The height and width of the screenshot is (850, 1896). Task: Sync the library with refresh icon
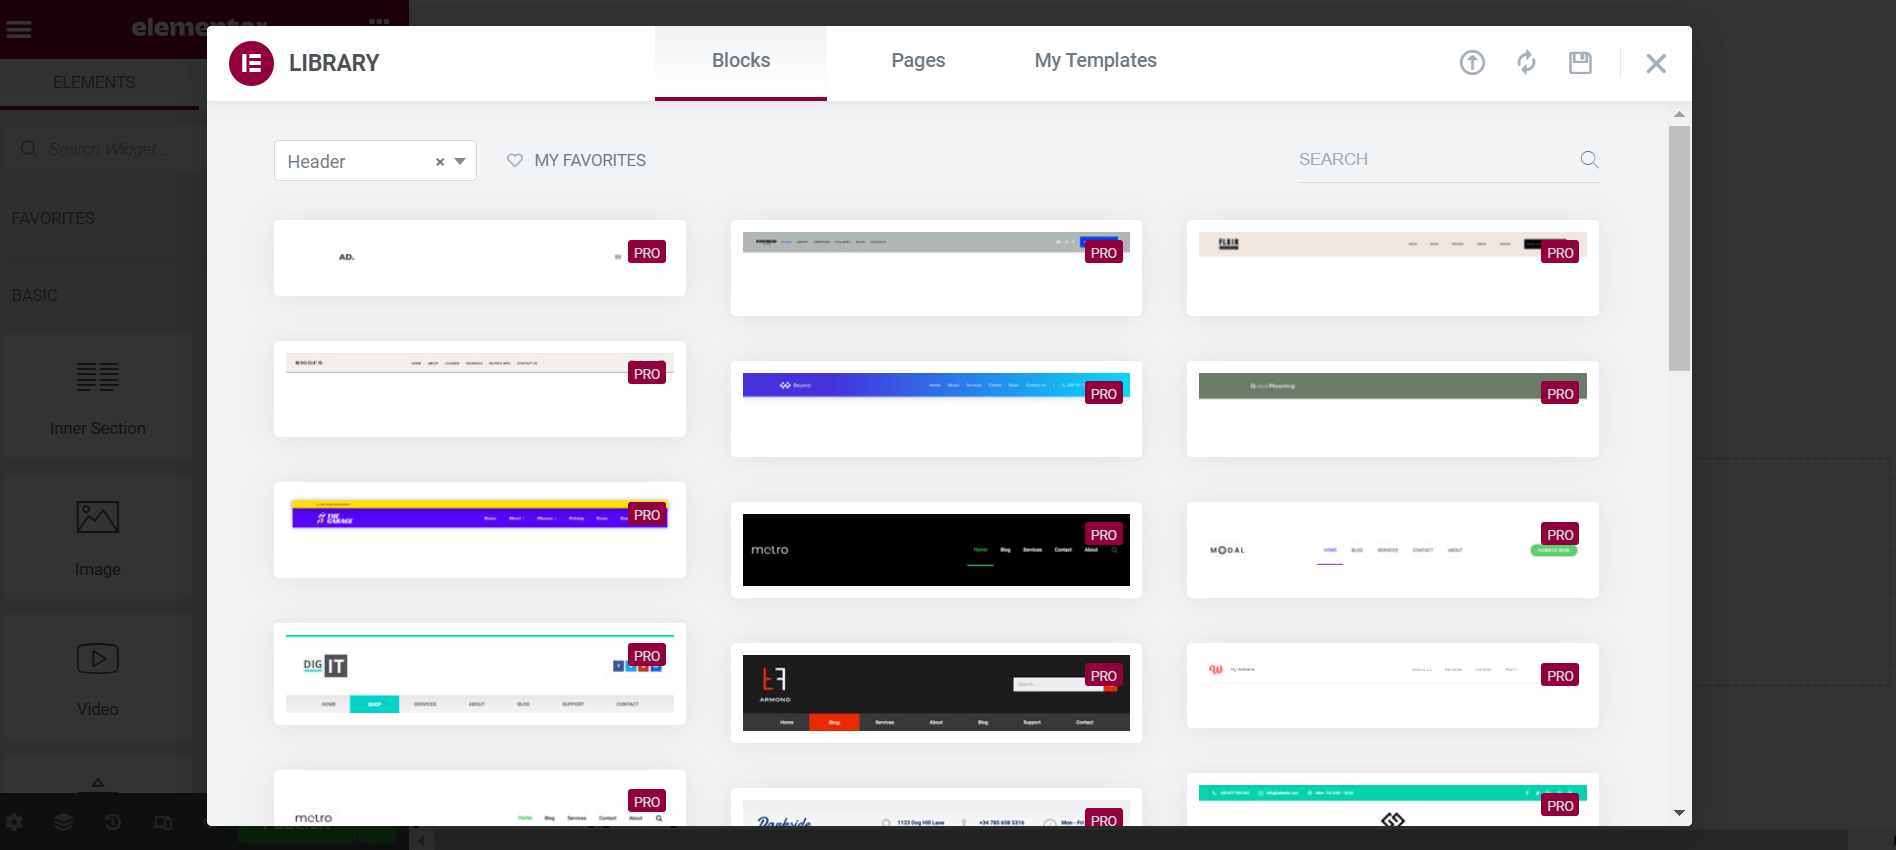tap(1526, 63)
